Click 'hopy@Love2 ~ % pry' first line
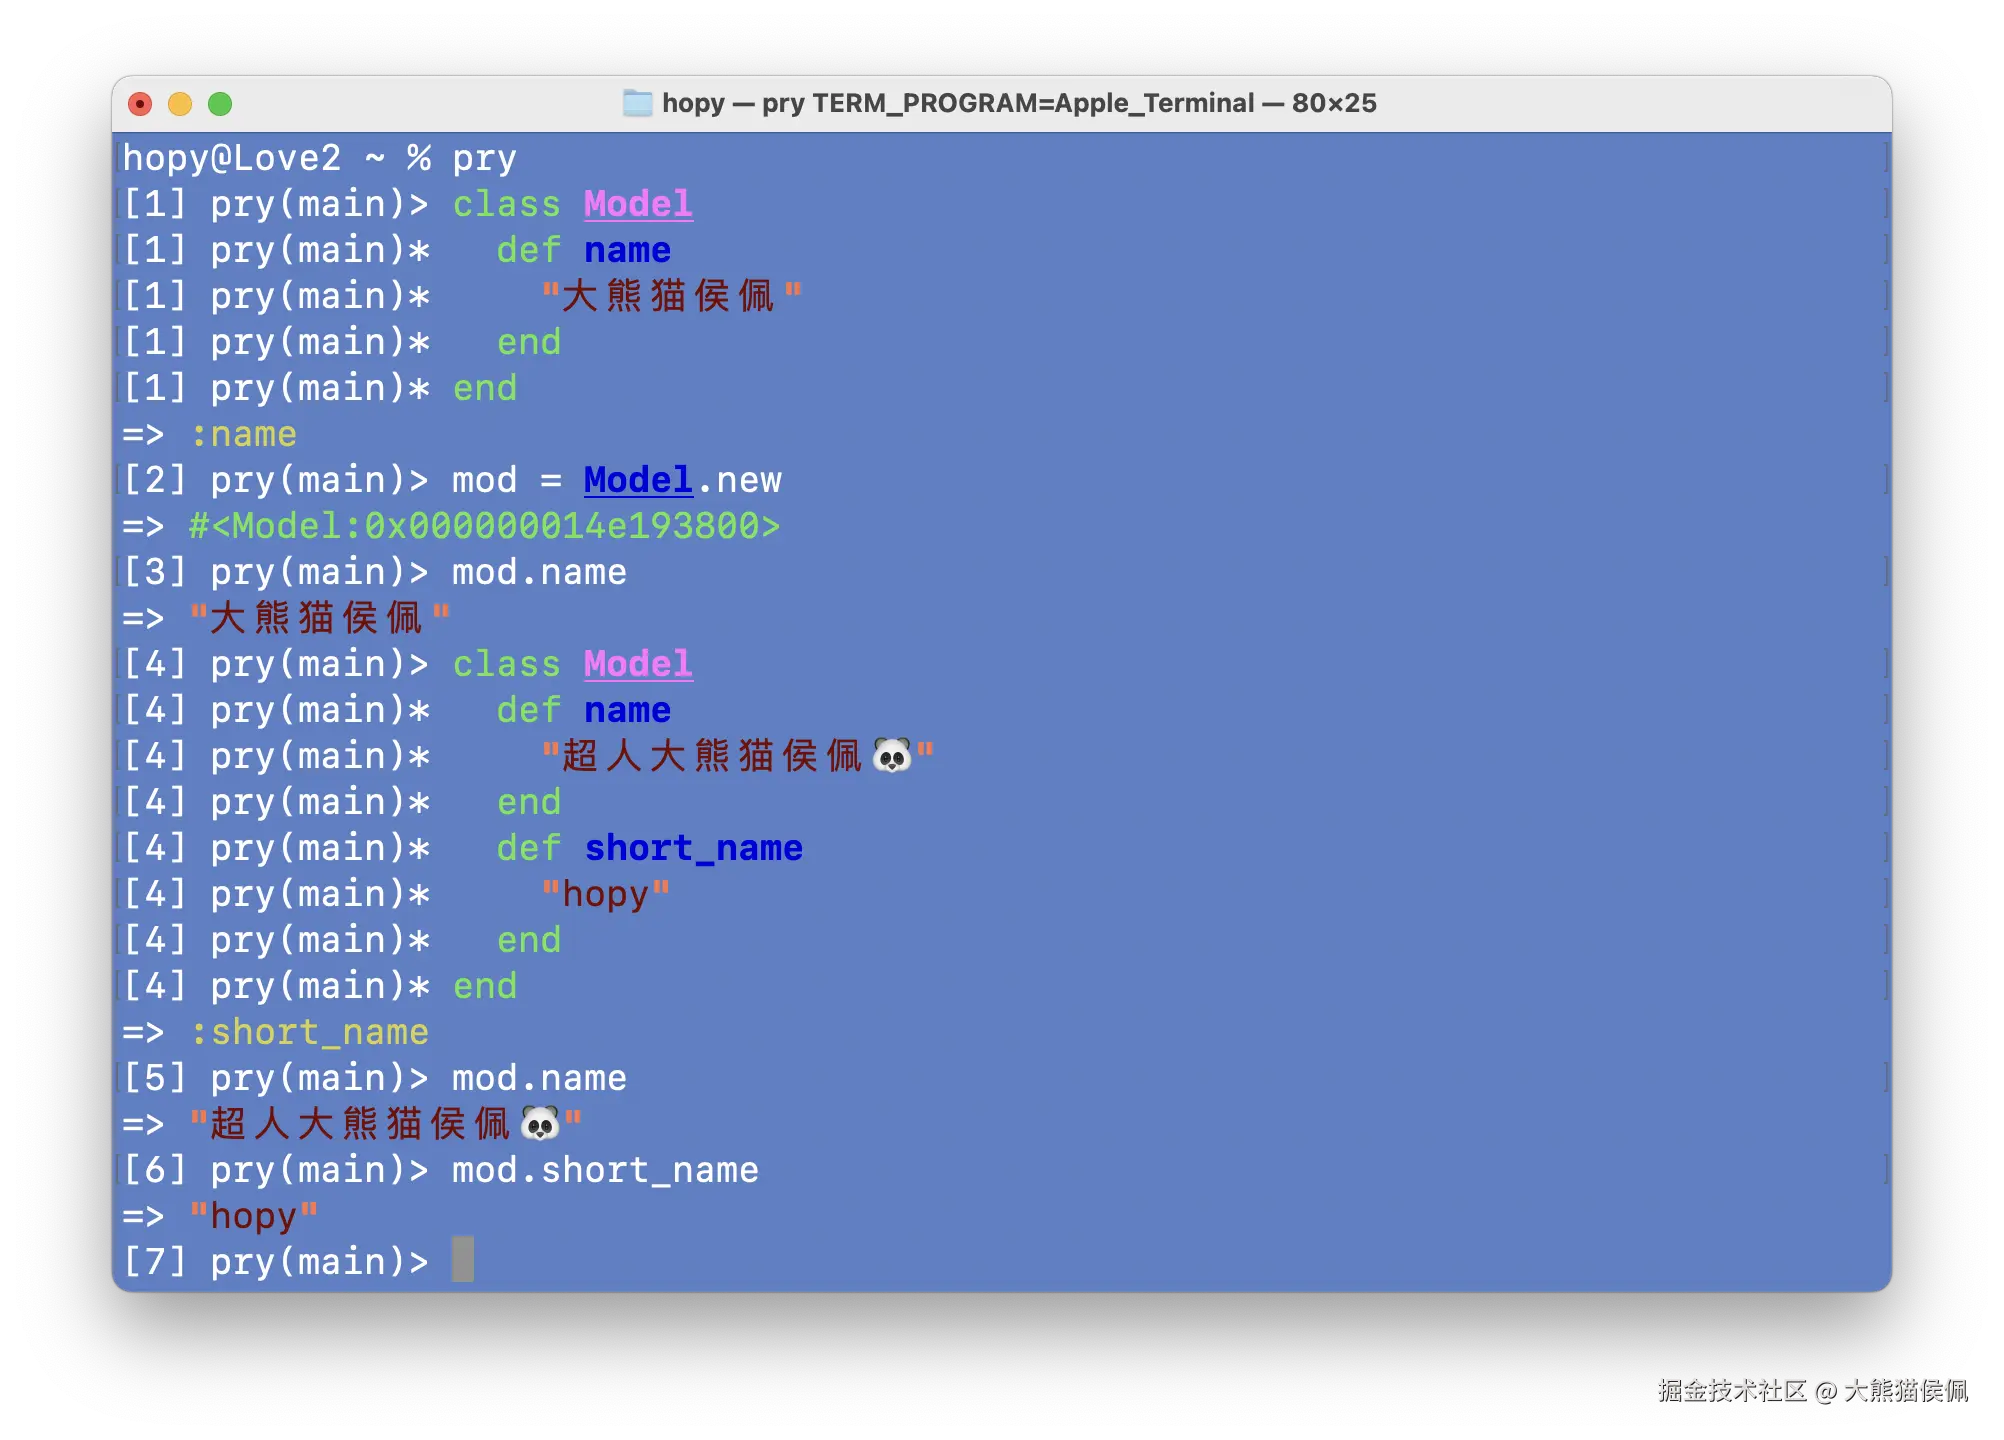Screen dimensions: 2004x1440 click(x=320, y=158)
